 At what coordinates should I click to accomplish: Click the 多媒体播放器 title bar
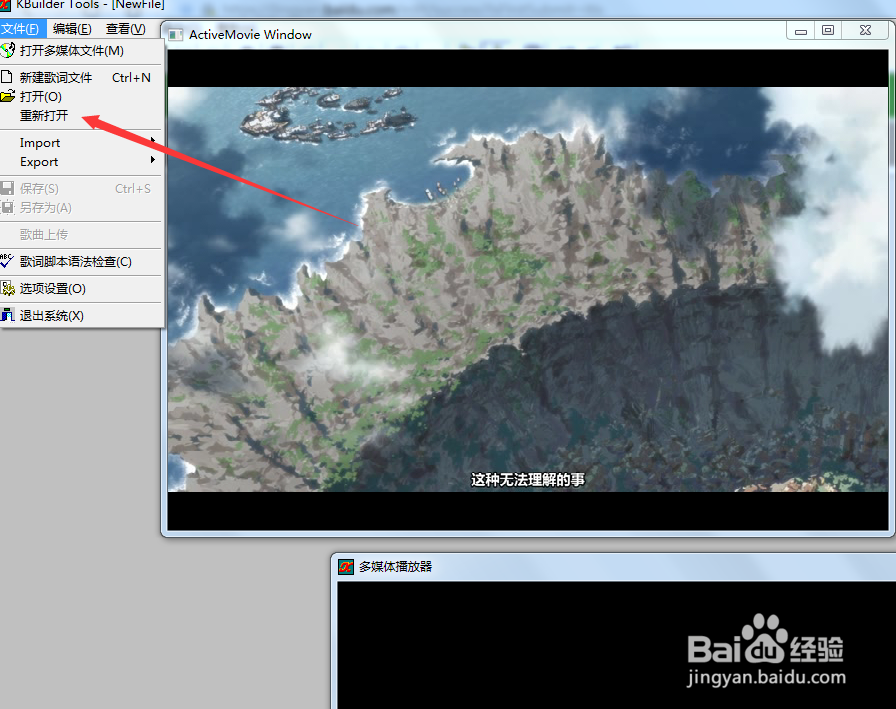pyautogui.click(x=614, y=567)
